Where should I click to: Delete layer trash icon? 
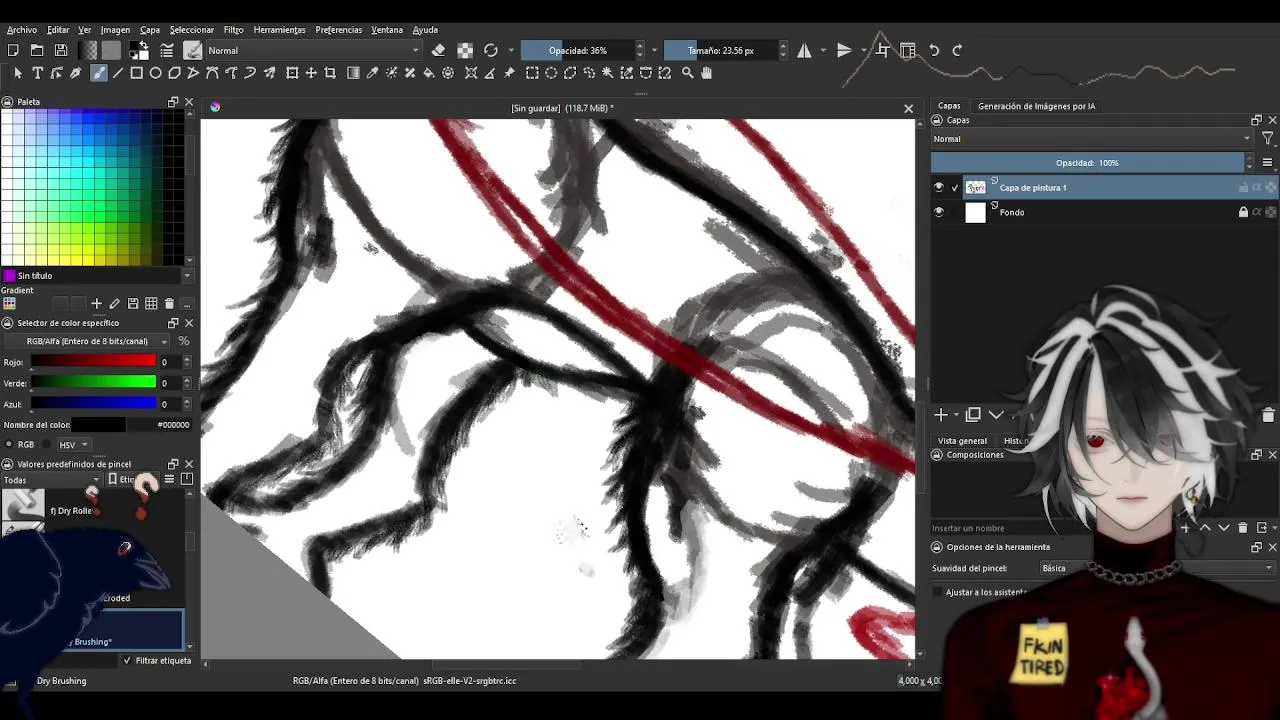(x=1268, y=415)
